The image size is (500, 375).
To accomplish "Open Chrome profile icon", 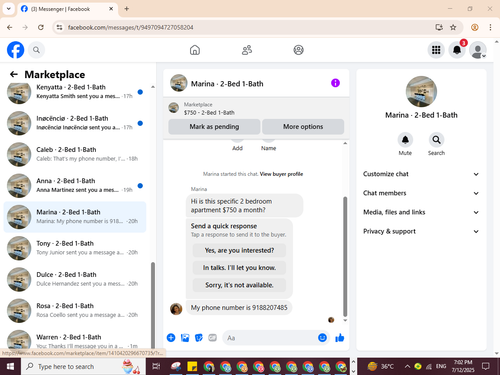I will click(x=475, y=27).
